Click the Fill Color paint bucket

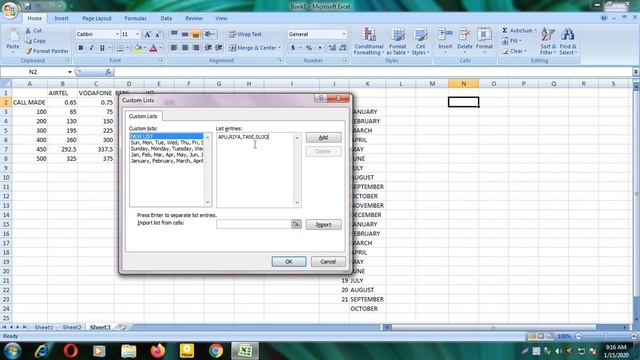138,48
